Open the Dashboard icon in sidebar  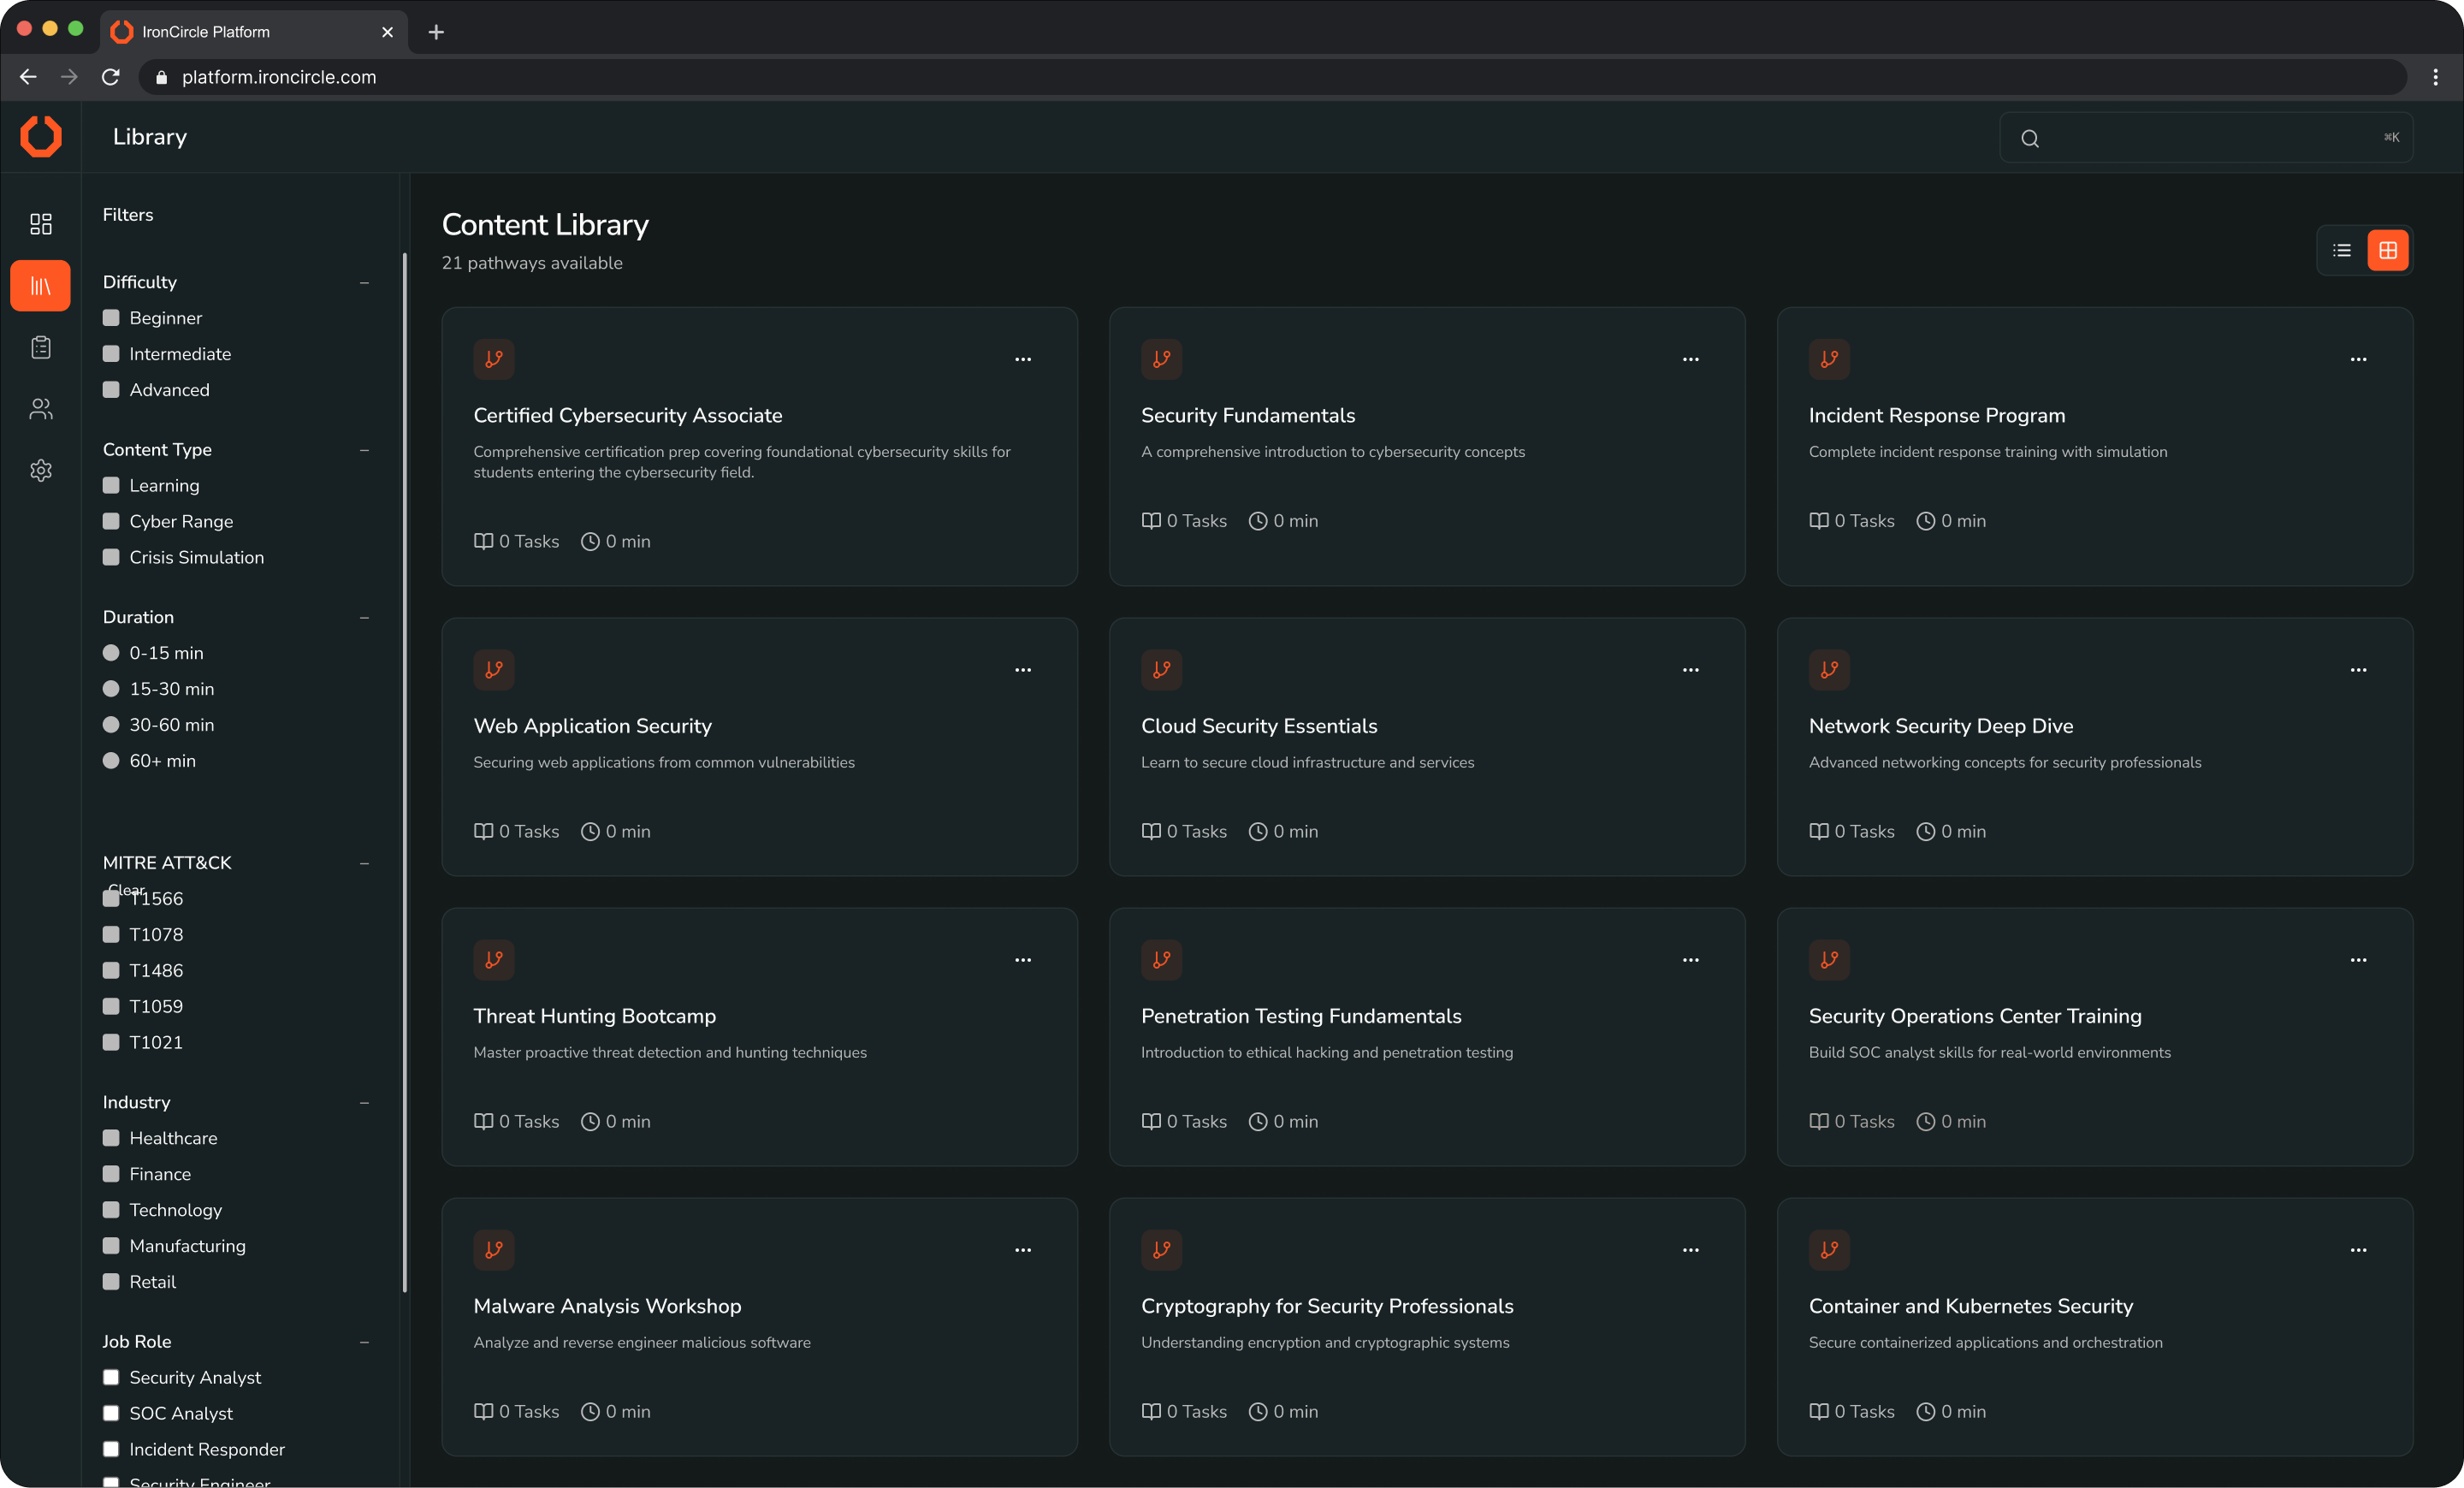41,224
